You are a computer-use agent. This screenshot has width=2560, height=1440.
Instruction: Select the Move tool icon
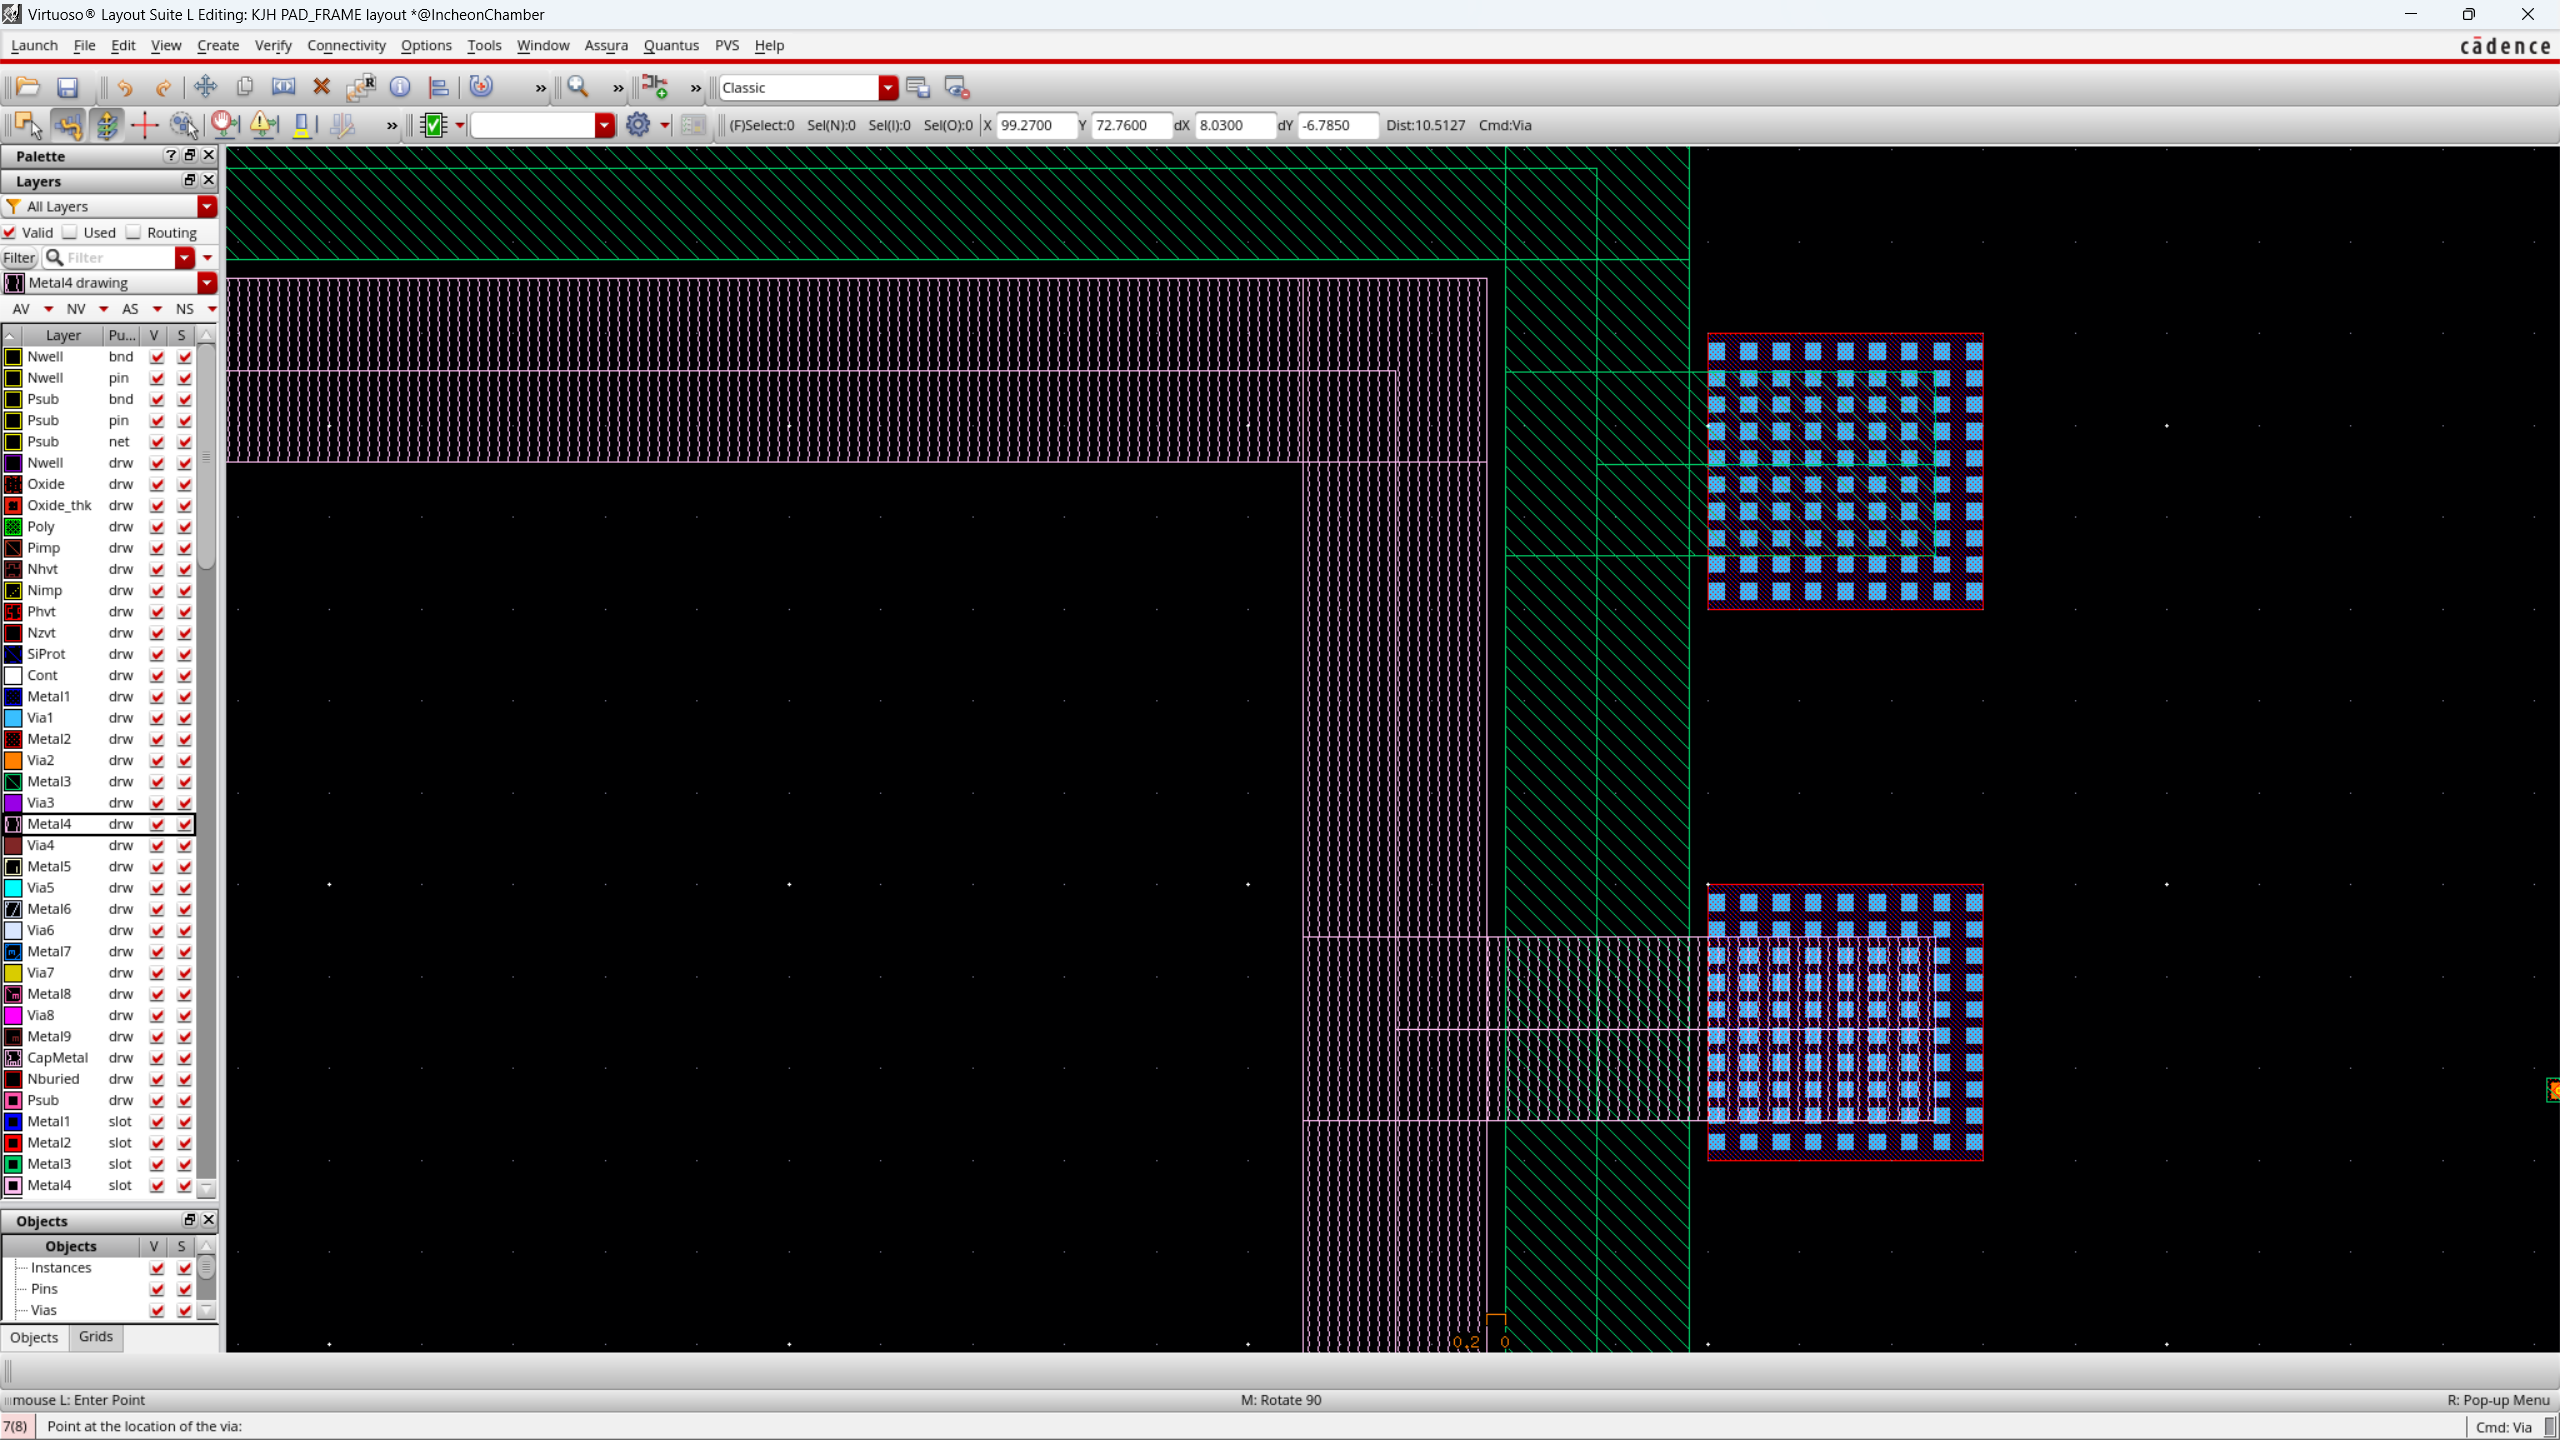pos(206,87)
